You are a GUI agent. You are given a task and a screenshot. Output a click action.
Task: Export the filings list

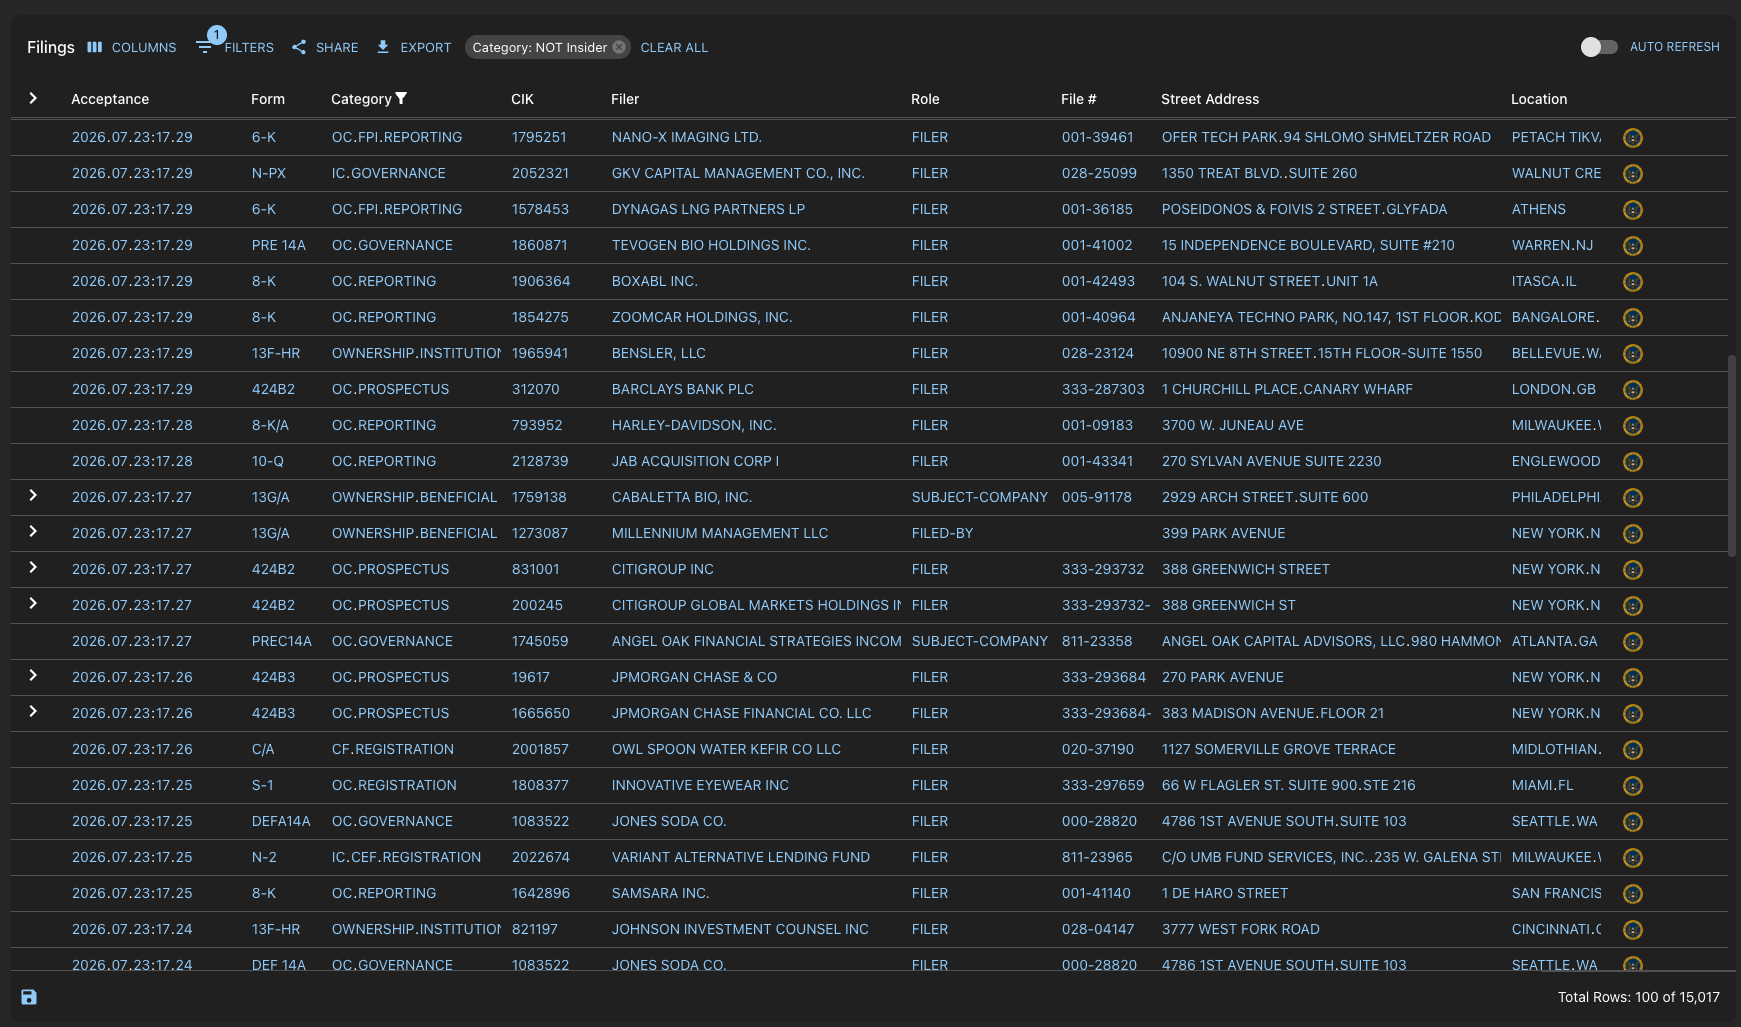point(413,47)
